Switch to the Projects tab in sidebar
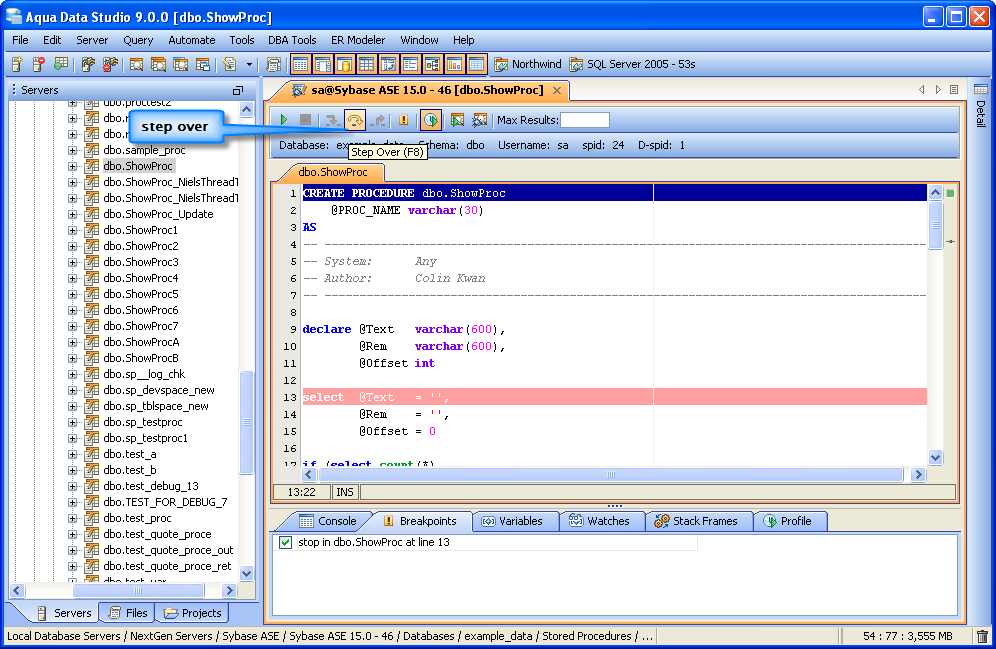 point(193,613)
